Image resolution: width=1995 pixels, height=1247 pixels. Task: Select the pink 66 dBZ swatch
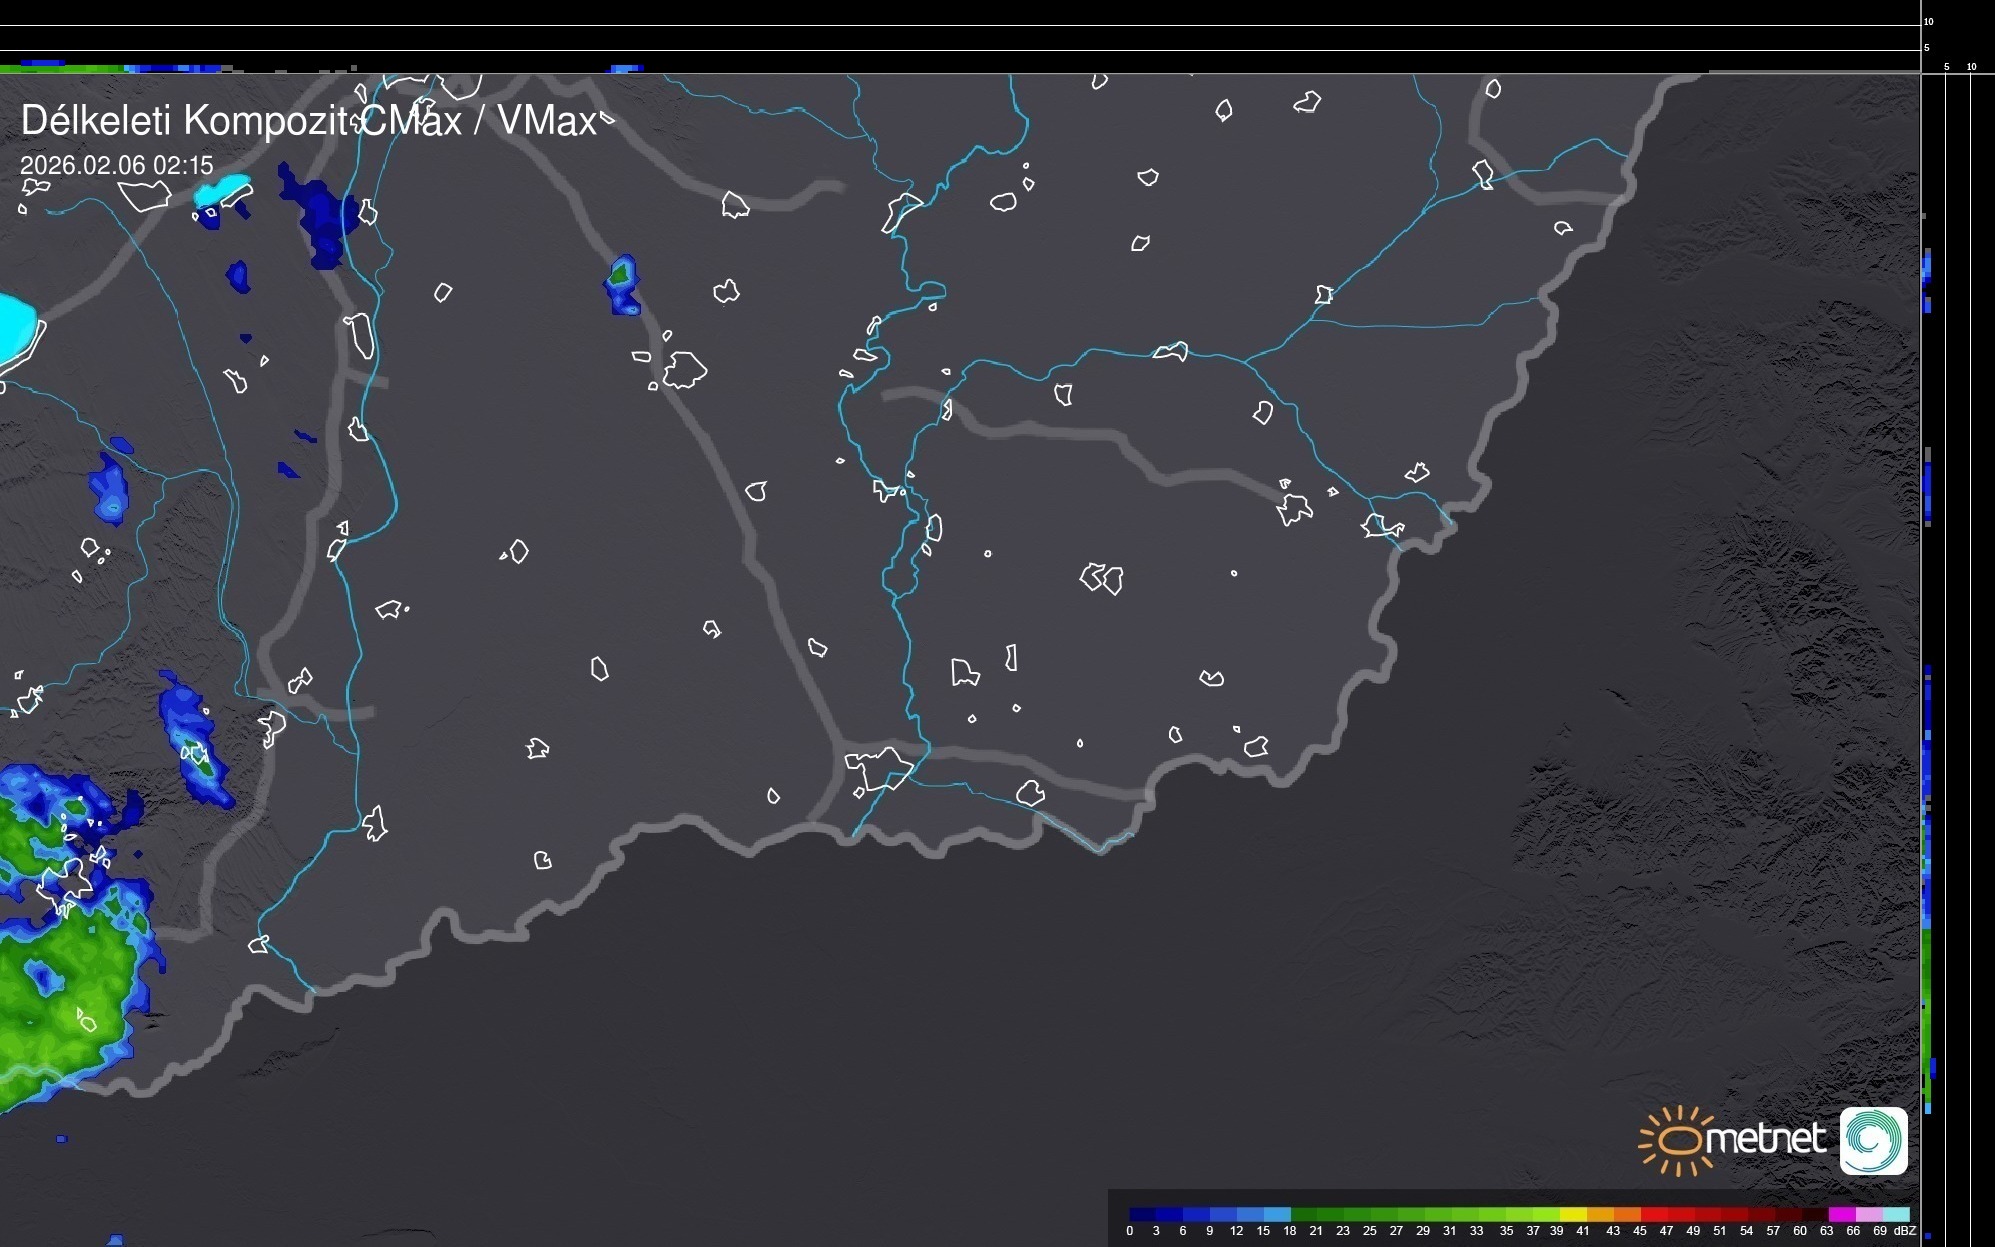(x=1869, y=1214)
